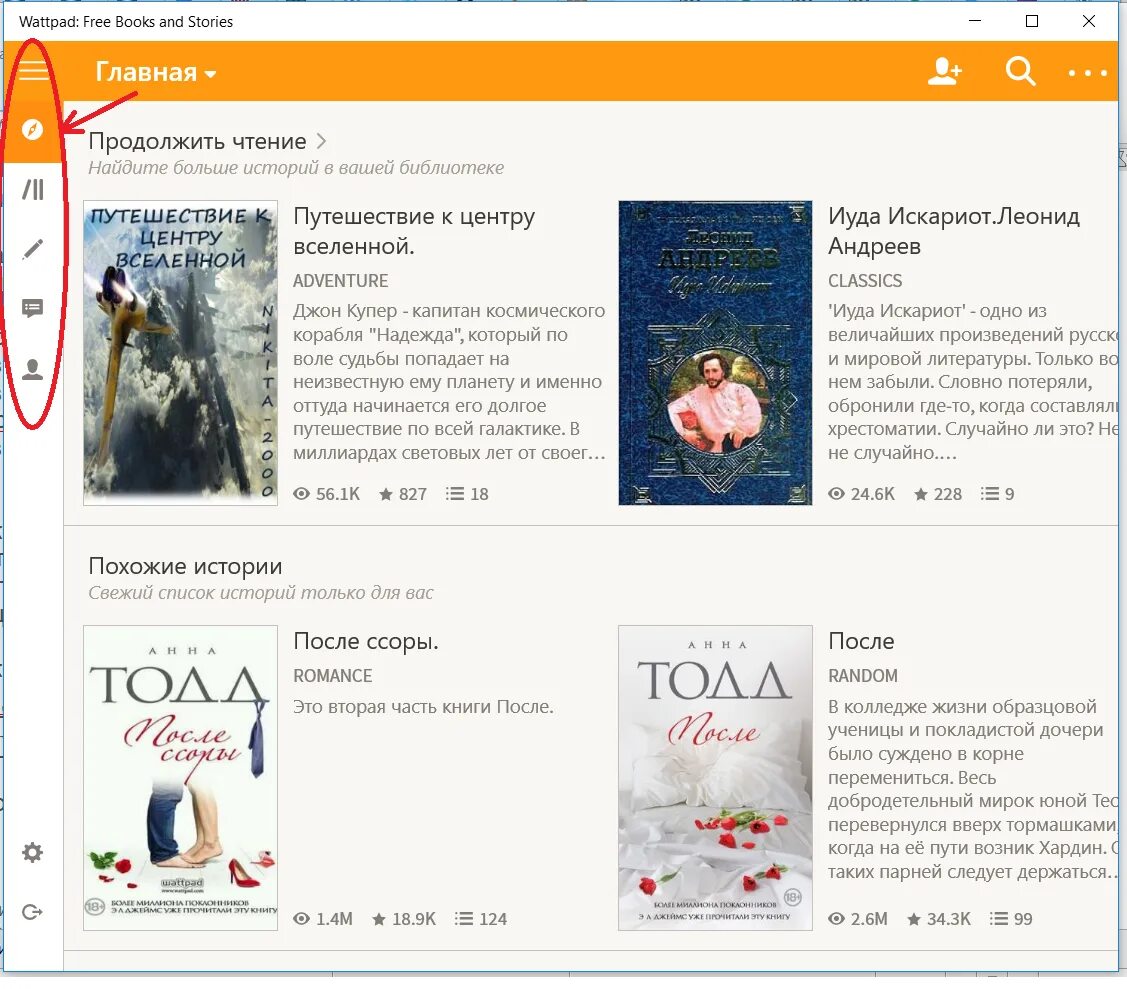
Task: Click the ROMANCE category label
Action: (x=333, y=676)
